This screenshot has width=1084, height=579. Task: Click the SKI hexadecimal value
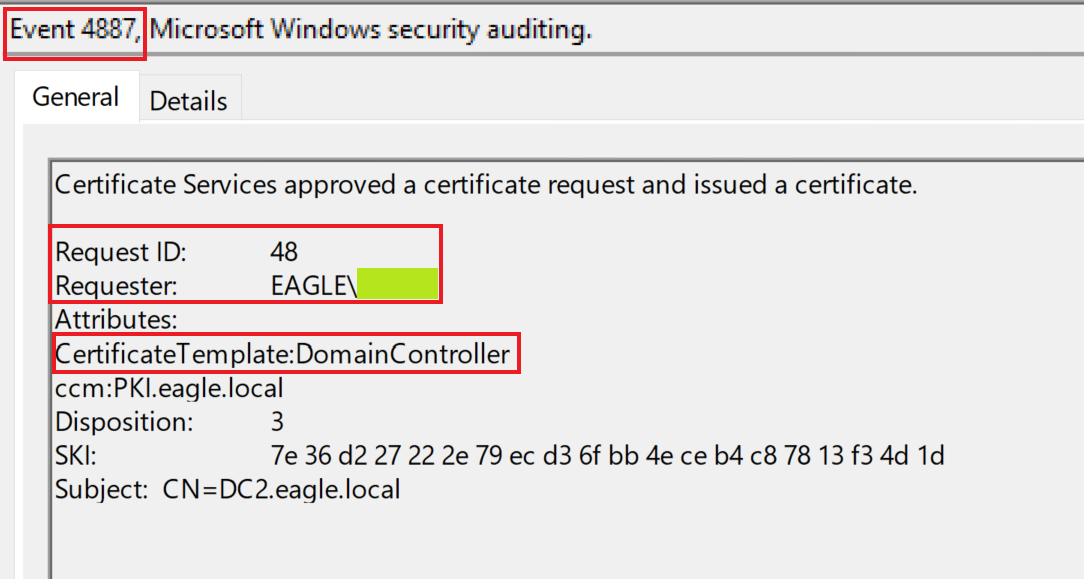point(607,456)
